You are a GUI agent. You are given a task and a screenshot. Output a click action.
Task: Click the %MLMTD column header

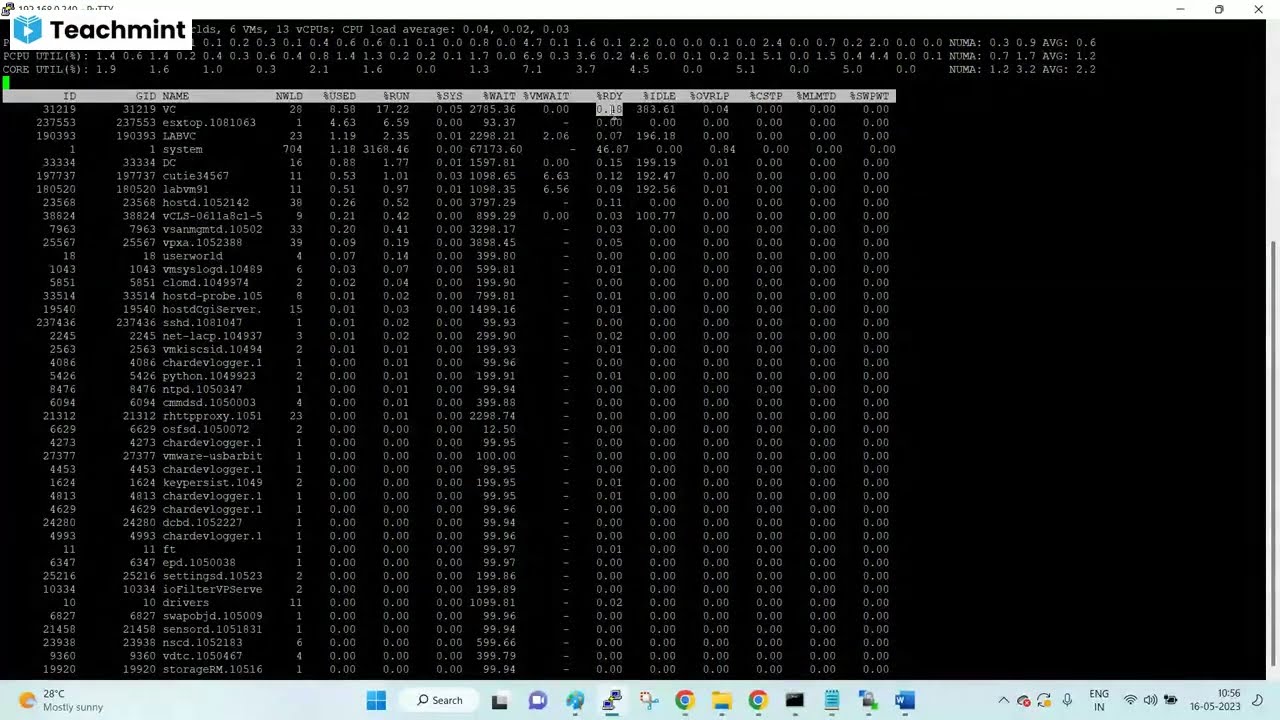(x=816, y=96)
